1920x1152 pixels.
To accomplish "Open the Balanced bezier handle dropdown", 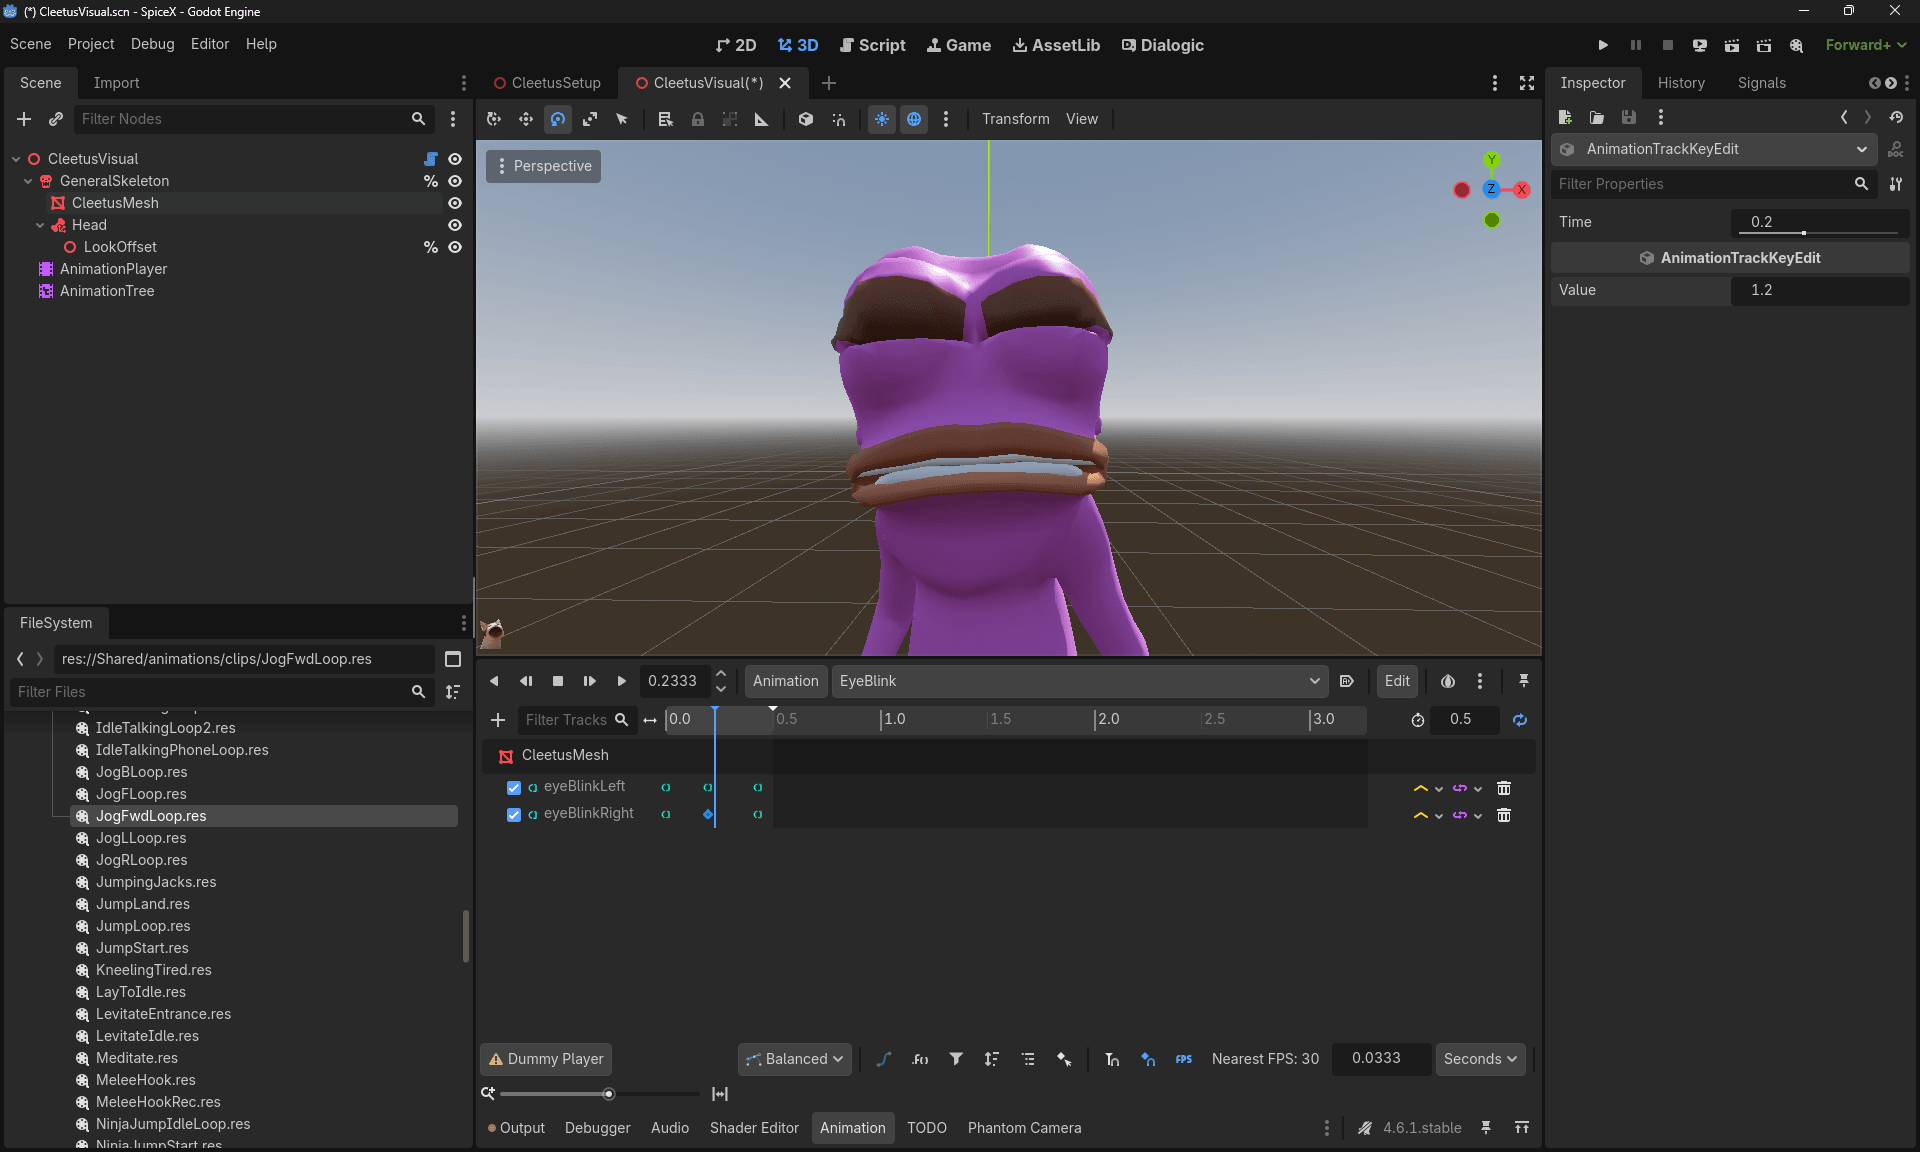I will click(x=795, y=1059).
